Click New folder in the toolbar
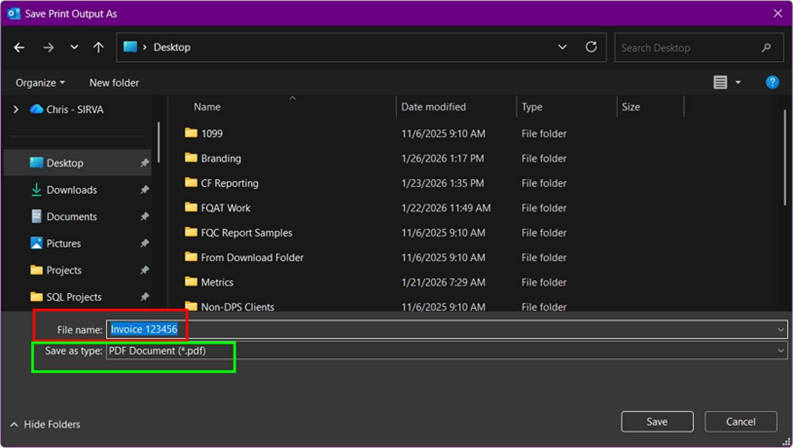The width and height of the screenshot is (793, 448). coord(114,83)
